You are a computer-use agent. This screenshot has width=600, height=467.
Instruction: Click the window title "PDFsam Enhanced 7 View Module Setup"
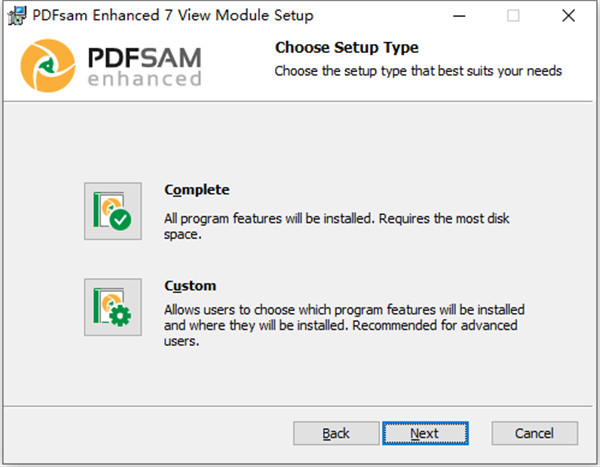[174, 16]
